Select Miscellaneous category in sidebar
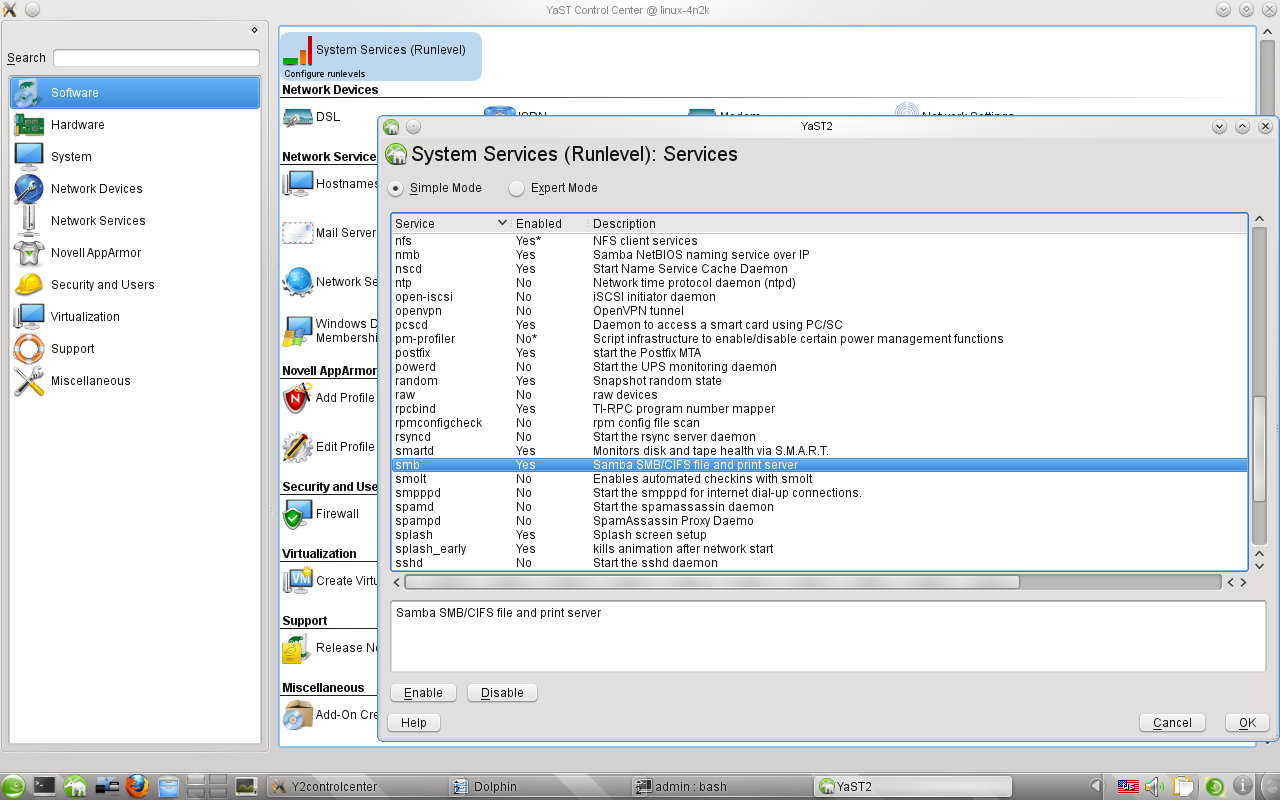Image resolution: width=1280 pixels, height=800 pixels. tap(135, 381)
